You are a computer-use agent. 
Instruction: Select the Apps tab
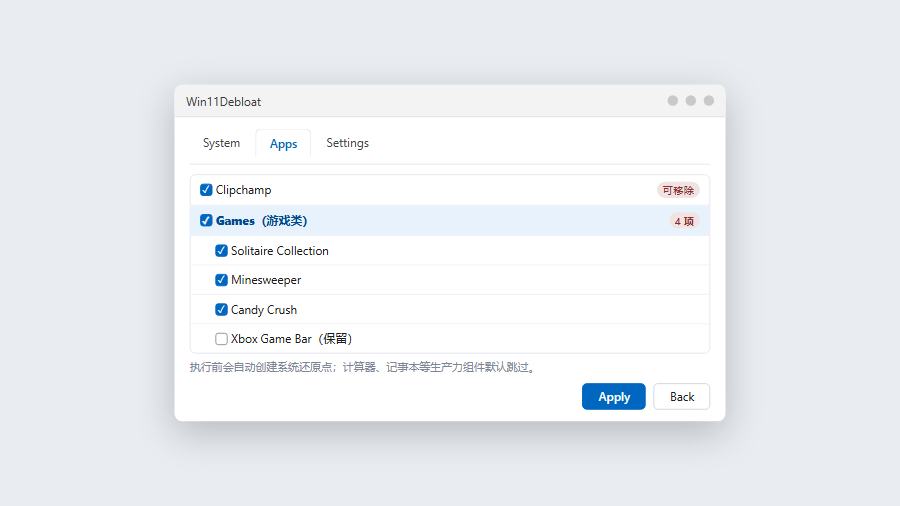[x=284, y=143]
